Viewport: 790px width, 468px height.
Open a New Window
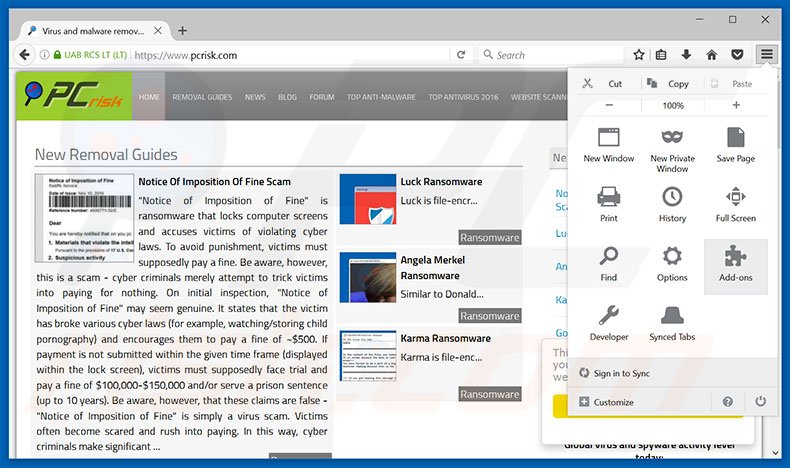tap(609, 145)
